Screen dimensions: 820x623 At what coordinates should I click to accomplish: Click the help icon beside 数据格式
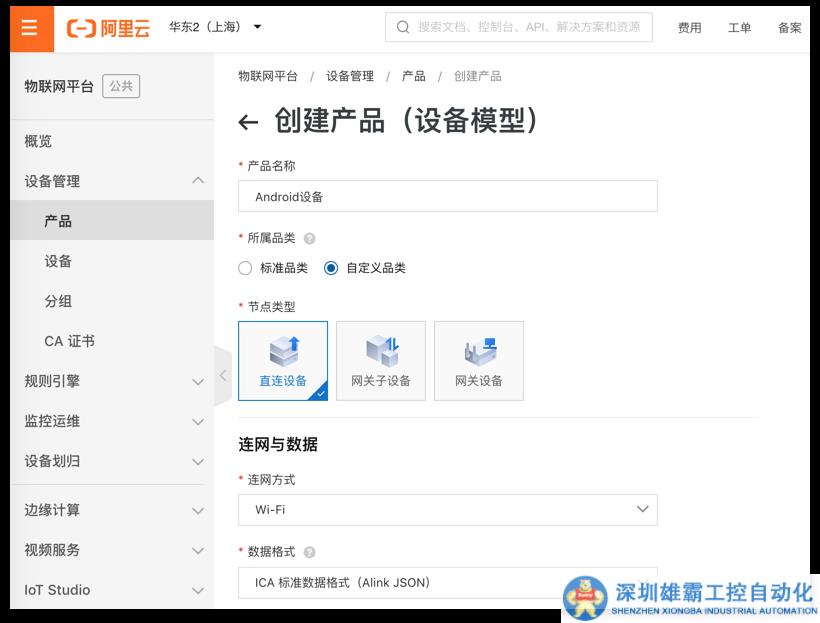(309, 552)
